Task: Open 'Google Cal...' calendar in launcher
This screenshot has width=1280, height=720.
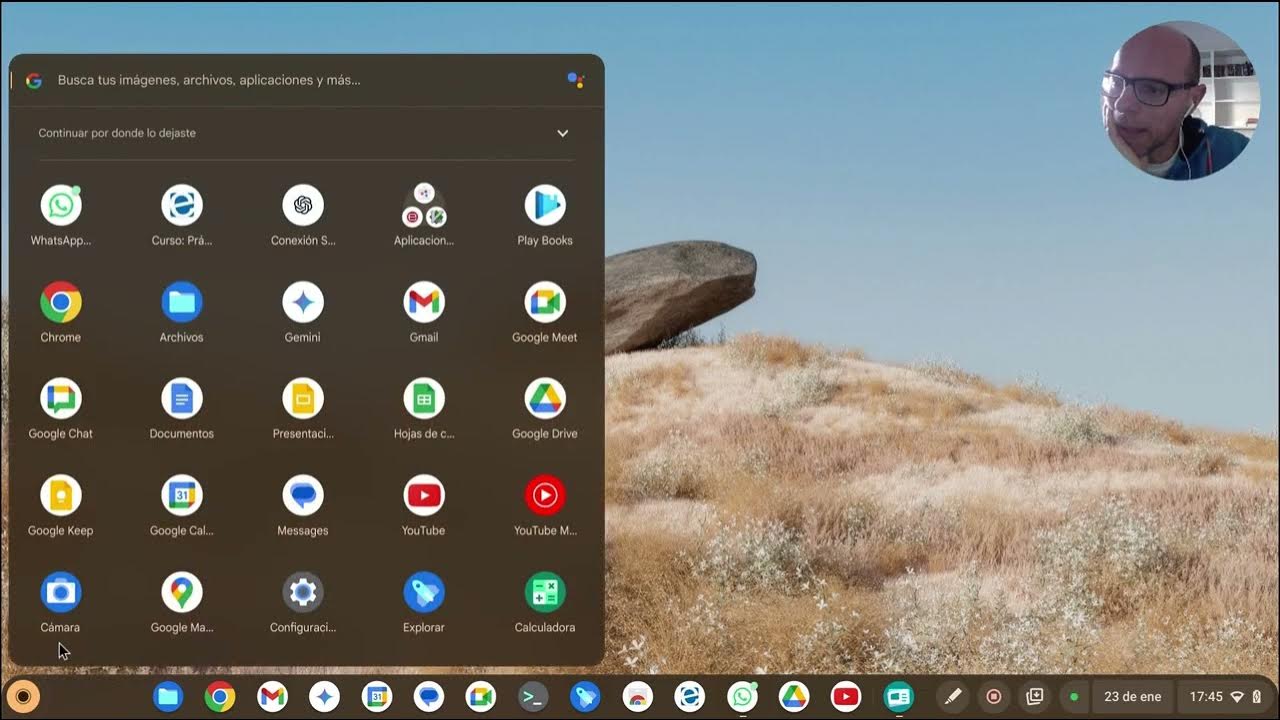Action: point(182,495)
